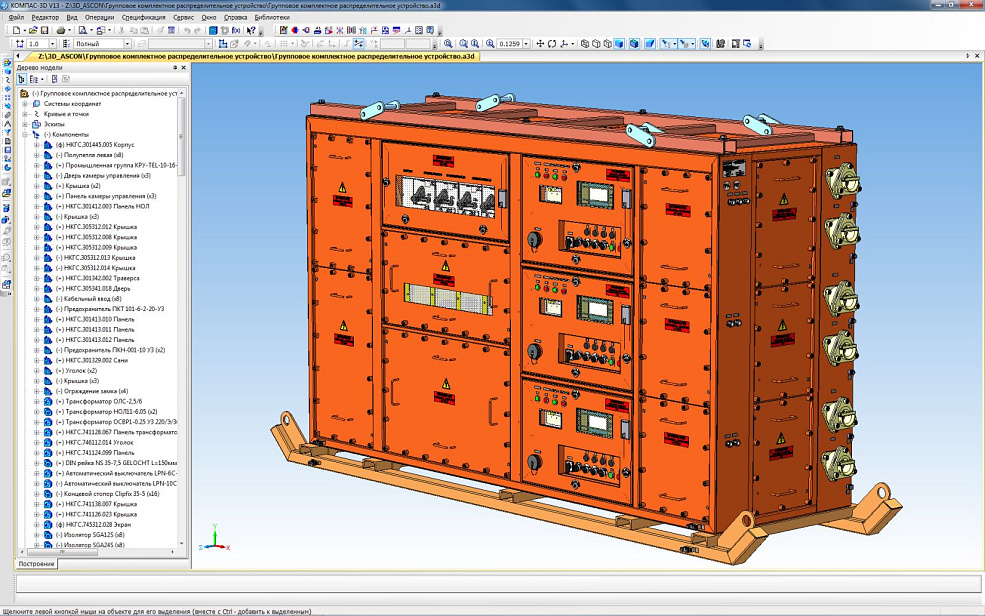Select the Pan view tool
This screenshot has height=616, width=985.
tap(540, 44)
